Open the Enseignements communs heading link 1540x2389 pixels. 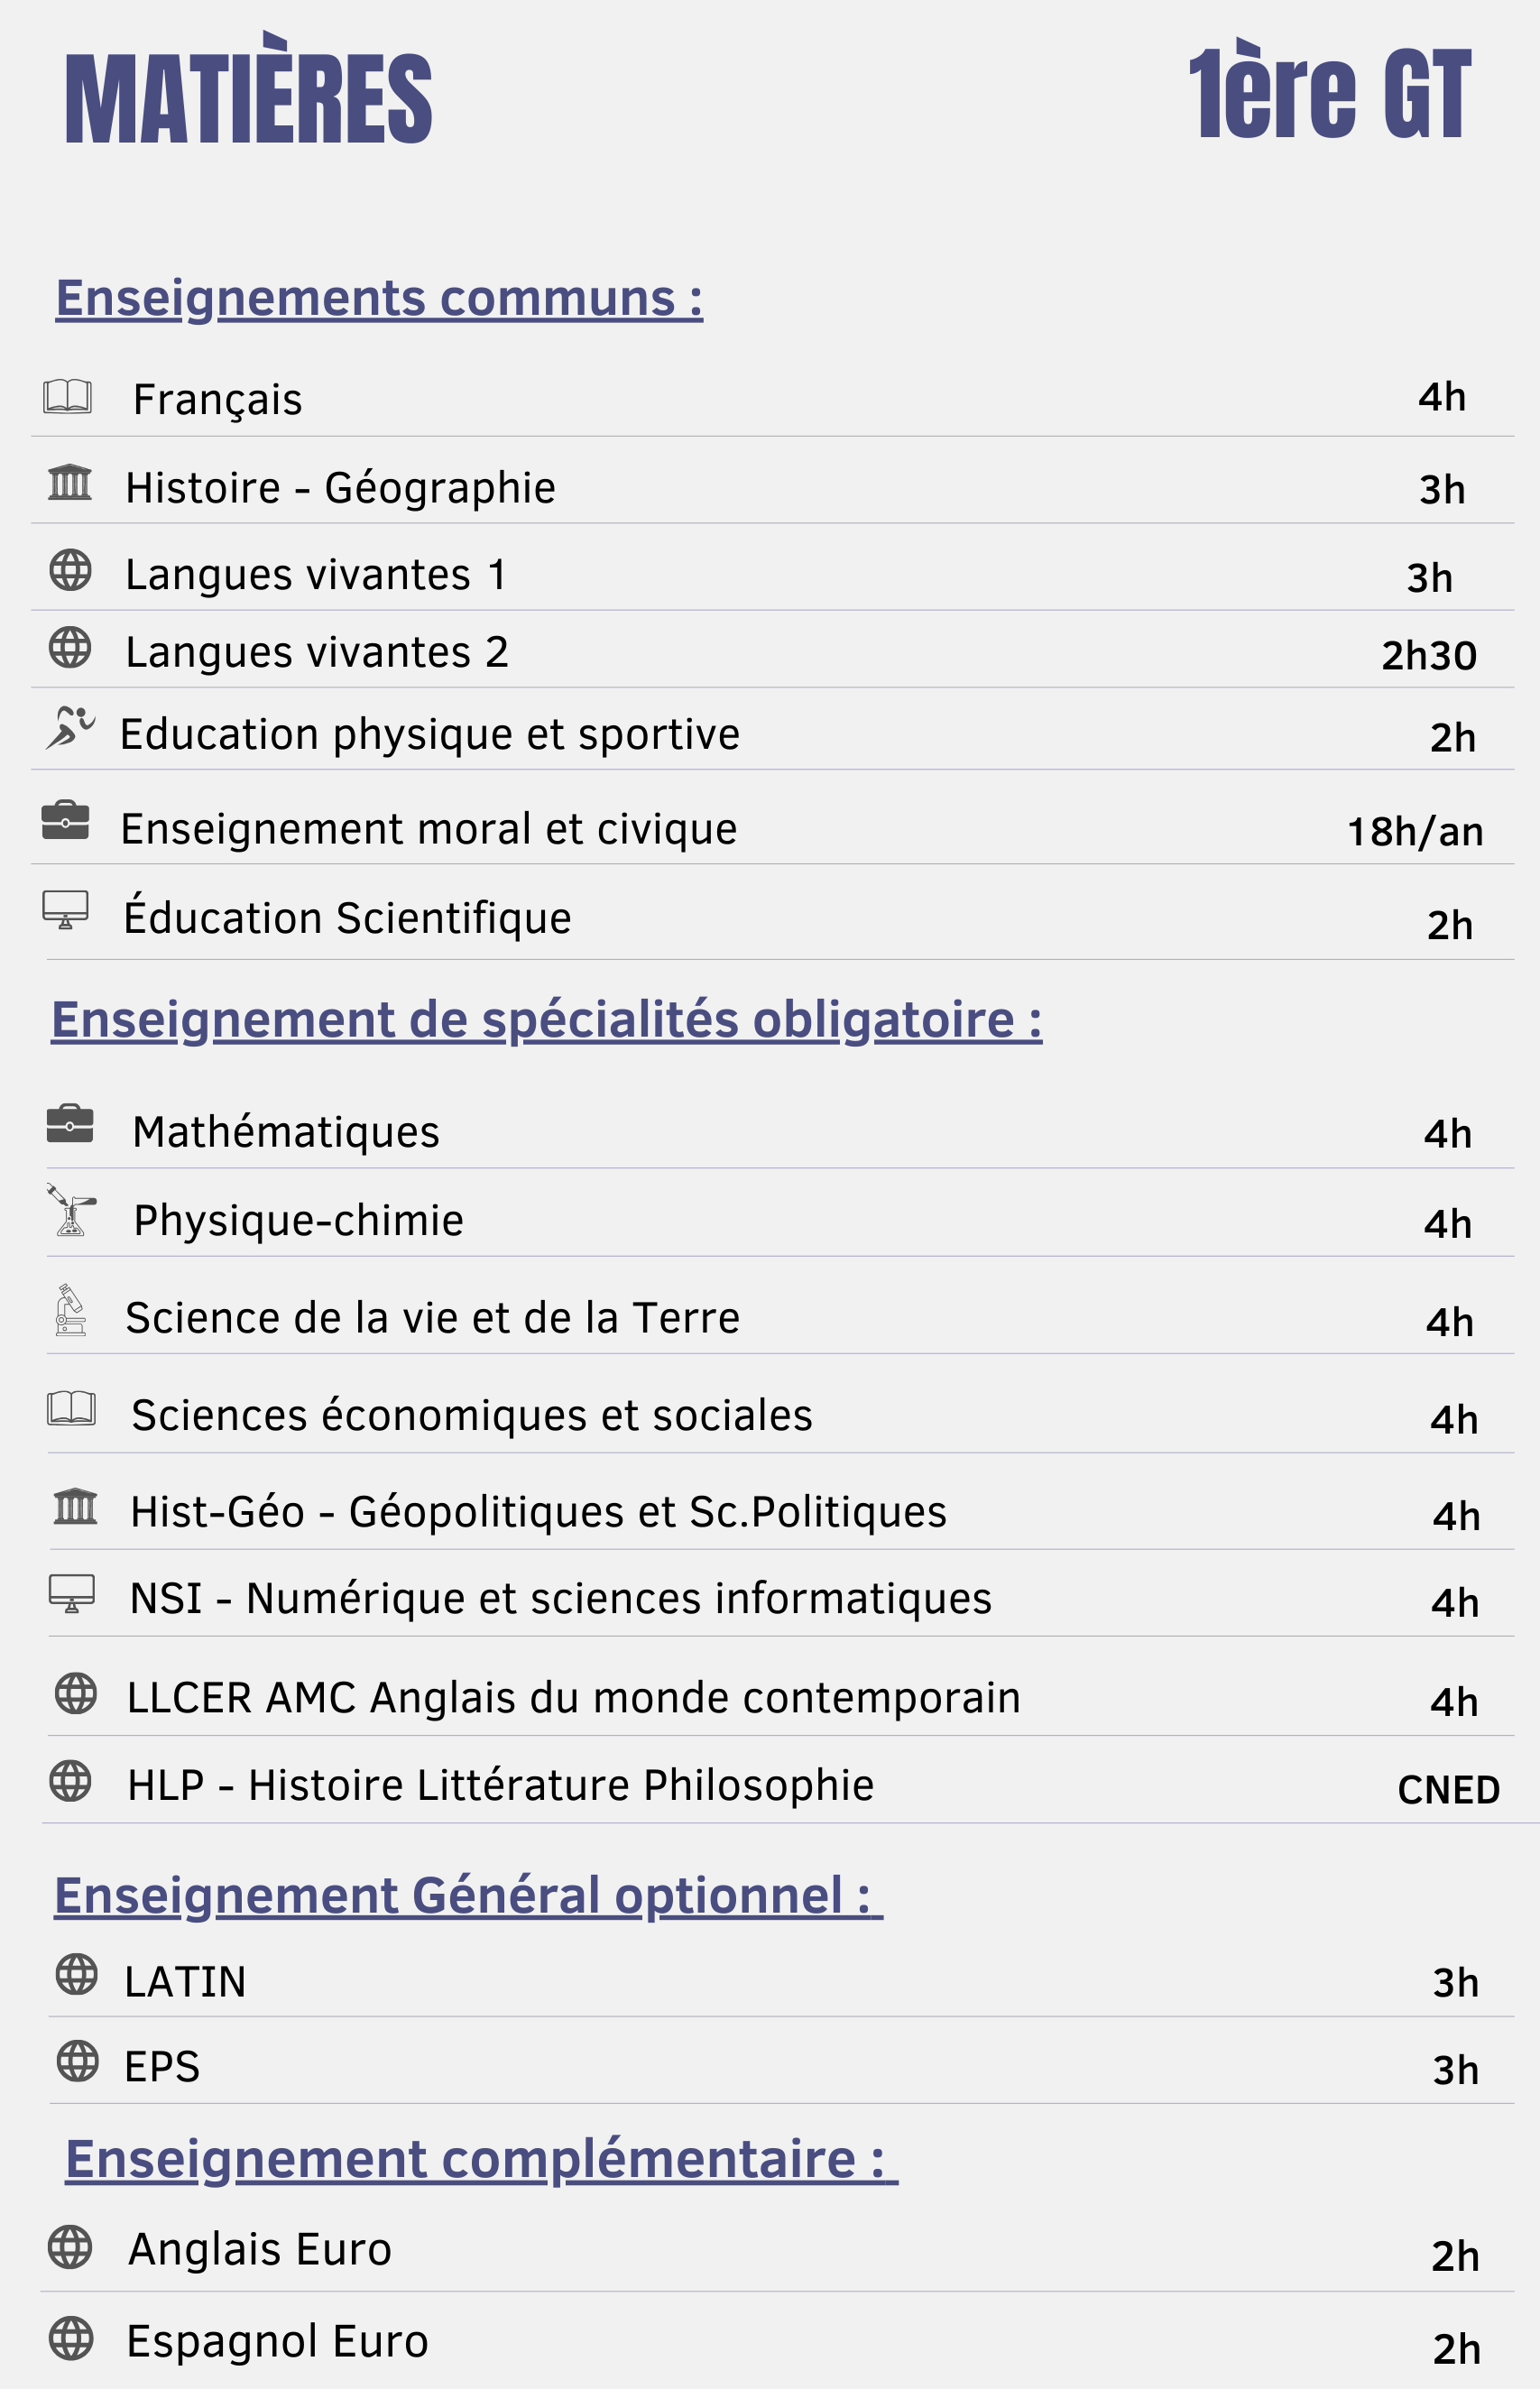[379, 298]
